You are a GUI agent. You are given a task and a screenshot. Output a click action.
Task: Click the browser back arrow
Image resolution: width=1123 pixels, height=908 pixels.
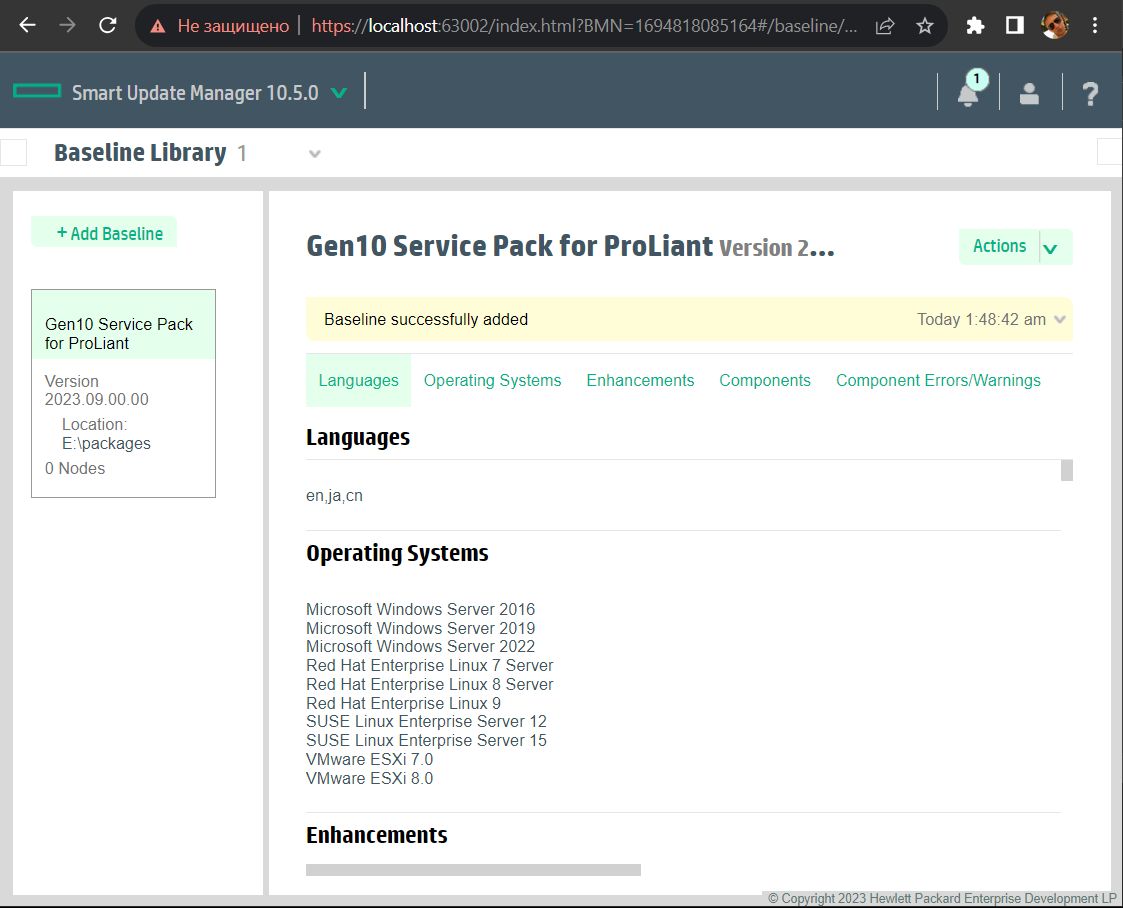click(x=28, y=26)
